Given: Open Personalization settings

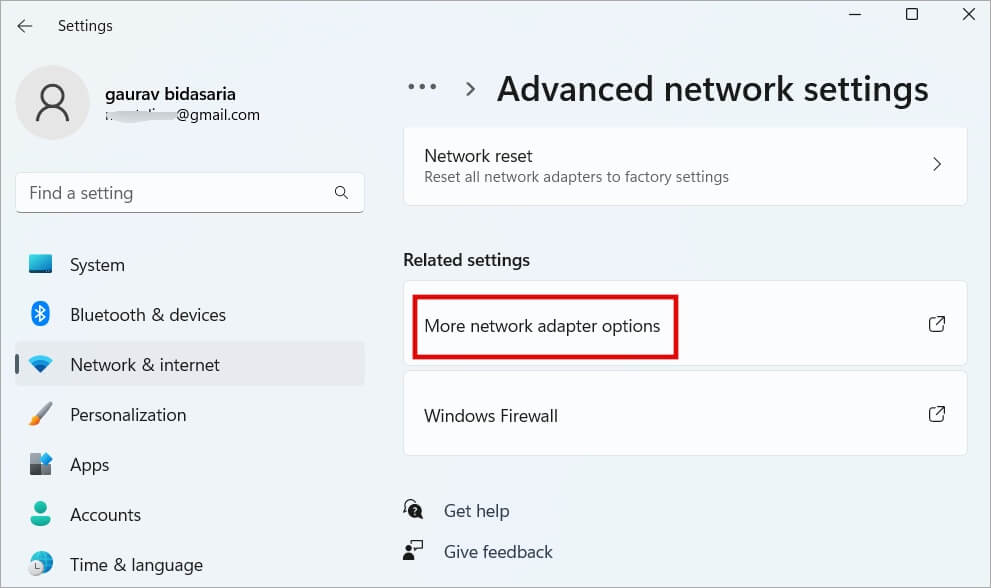Looking at the screenshot, I should (x=190, y=415).
